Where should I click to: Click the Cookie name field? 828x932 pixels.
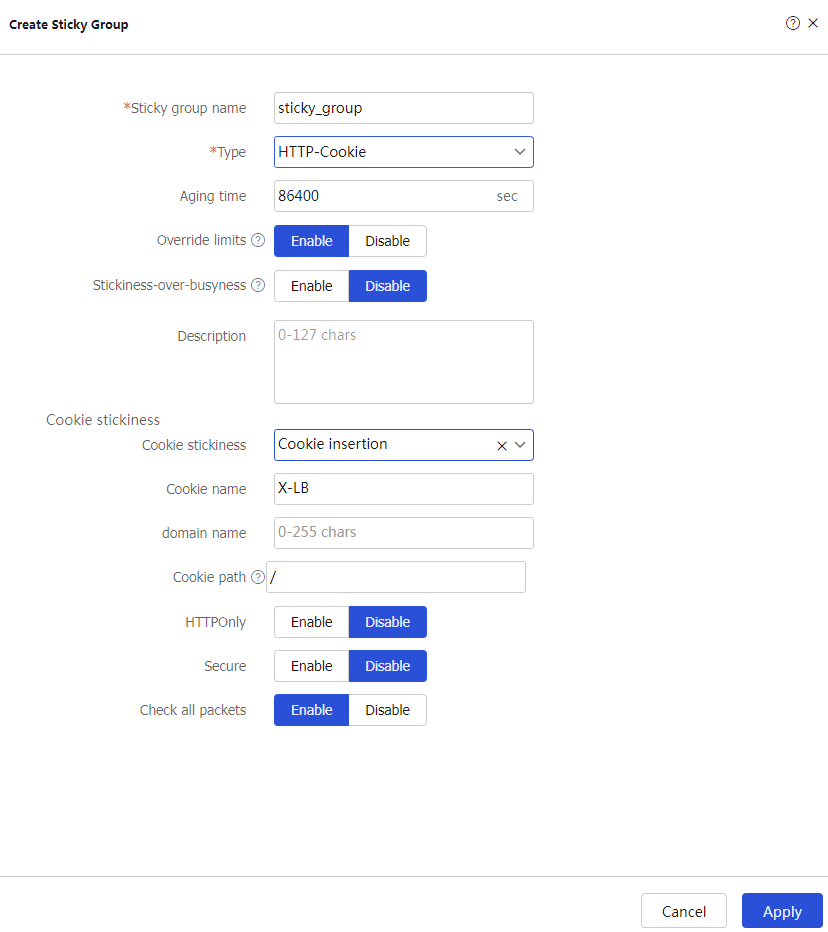pyautogui.click(x=403, y=489)
